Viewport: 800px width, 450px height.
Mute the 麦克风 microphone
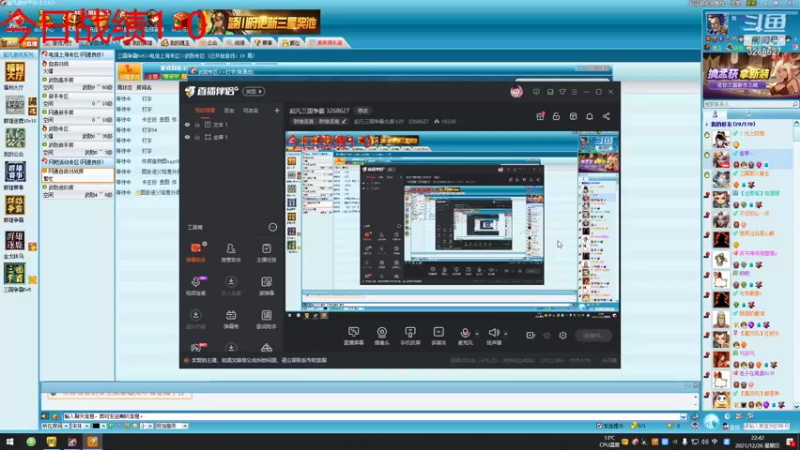(465, 336)
